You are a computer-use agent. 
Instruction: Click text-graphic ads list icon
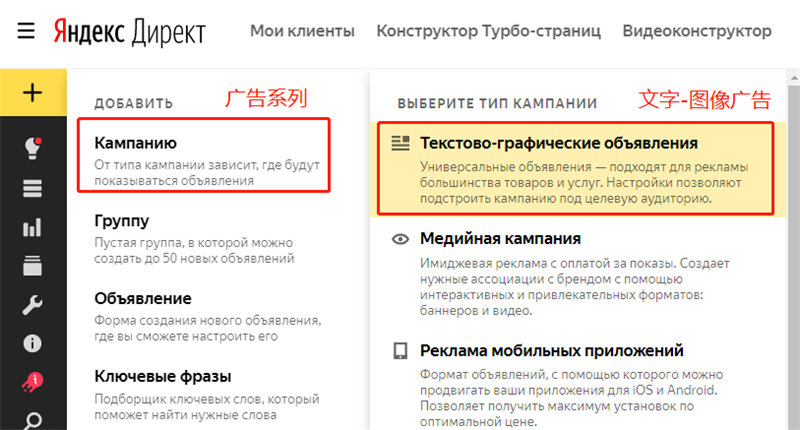(x=401, y=143)
